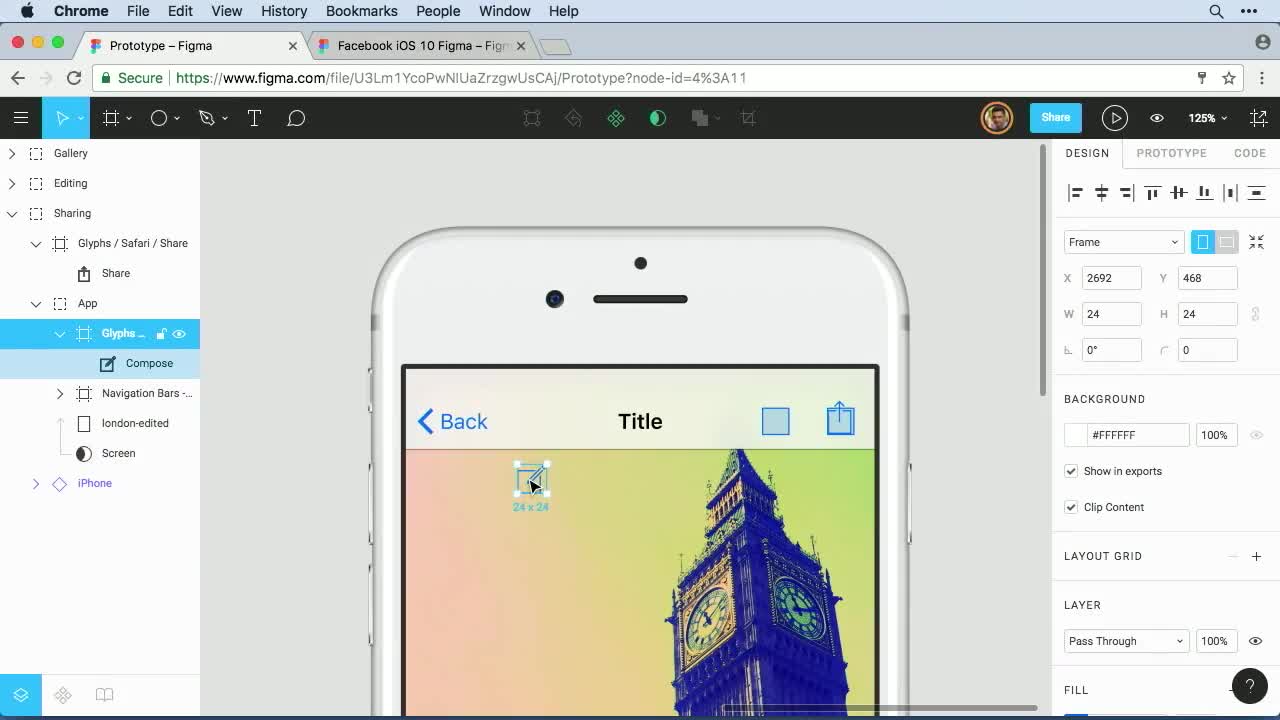Disable Clip Content
The height and width of the screenshot is (720, 1280).
point(1071,507)
